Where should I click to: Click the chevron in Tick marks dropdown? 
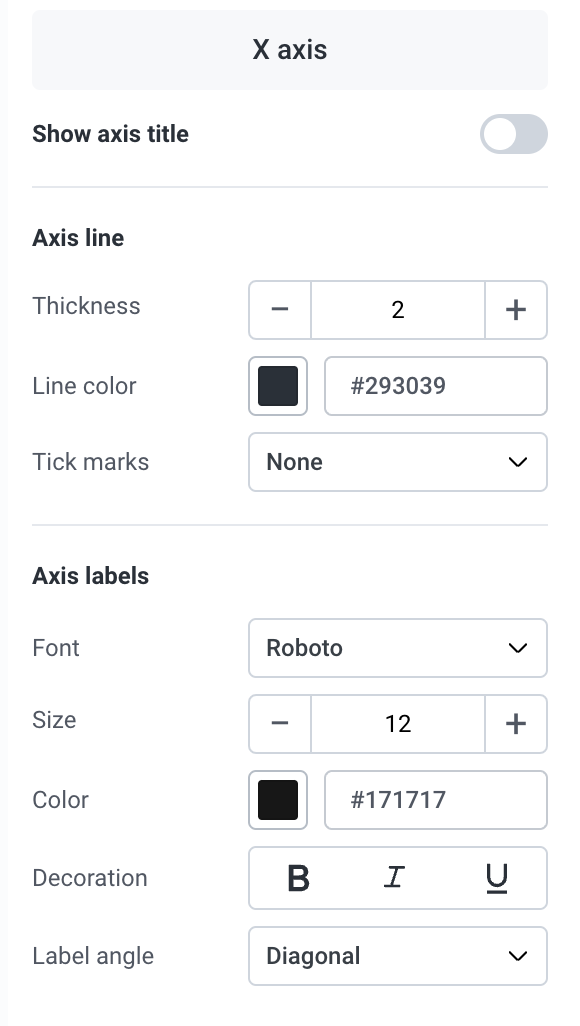(518, 462)
